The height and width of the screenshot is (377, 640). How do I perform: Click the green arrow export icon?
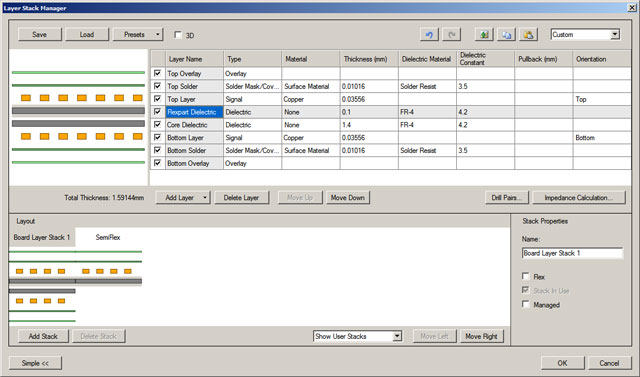click(x=484, y=35)
